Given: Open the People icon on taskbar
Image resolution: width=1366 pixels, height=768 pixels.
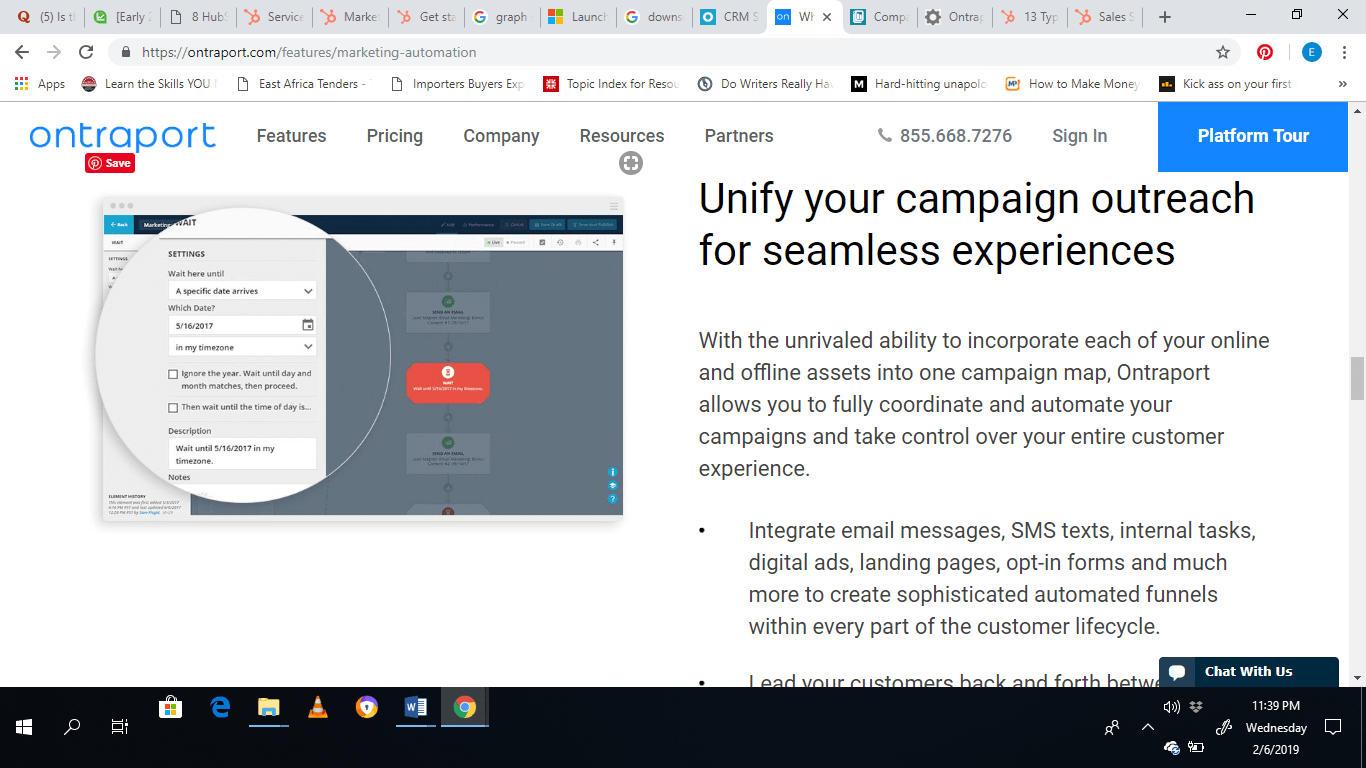Looking at the screenshot, I should point(1111,727).
